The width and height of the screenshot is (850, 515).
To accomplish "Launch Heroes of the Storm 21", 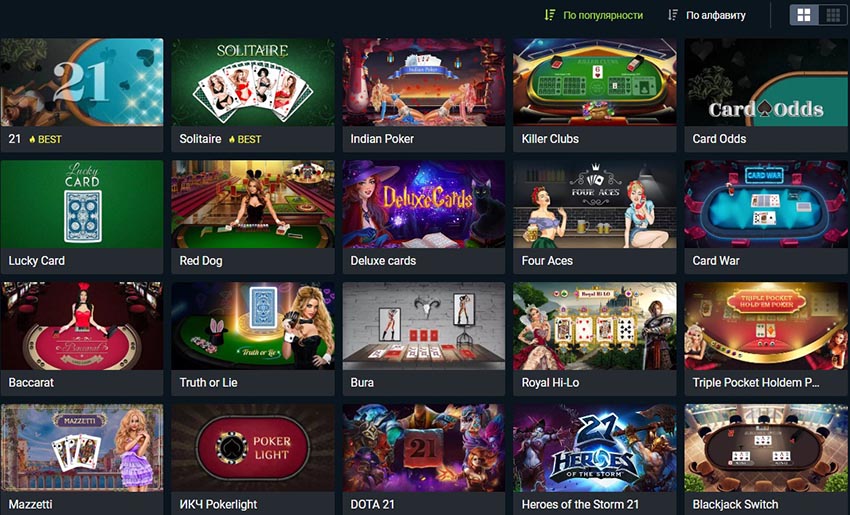I will (x=595, y=459).
